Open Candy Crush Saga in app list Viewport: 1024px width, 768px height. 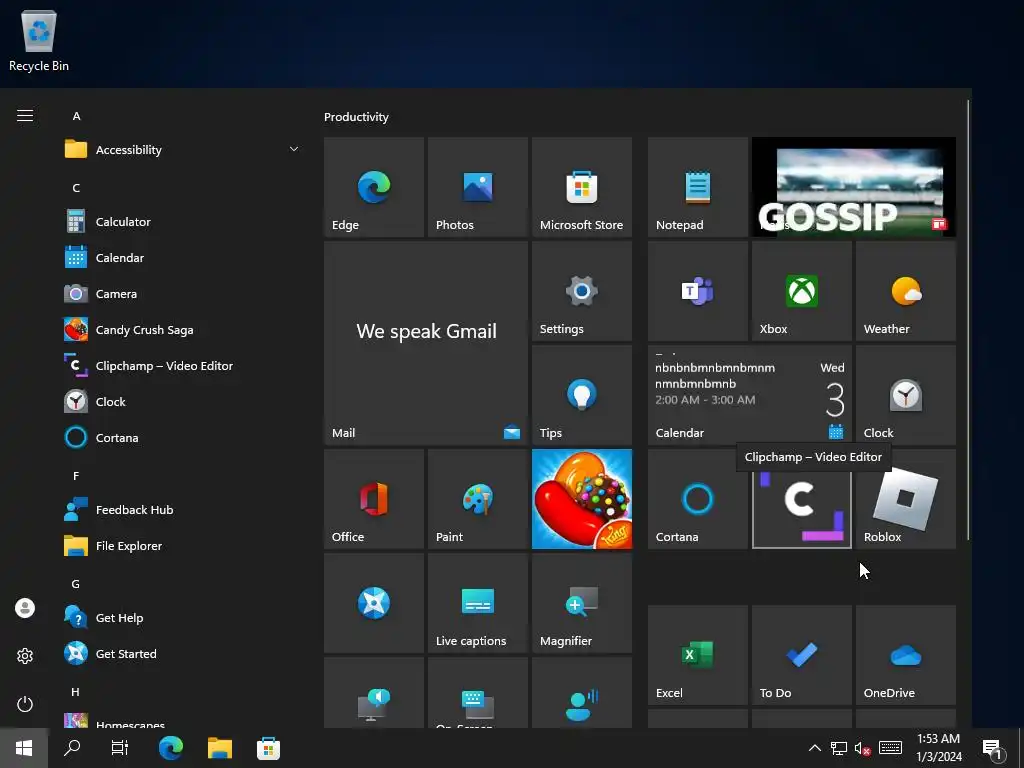183,330
